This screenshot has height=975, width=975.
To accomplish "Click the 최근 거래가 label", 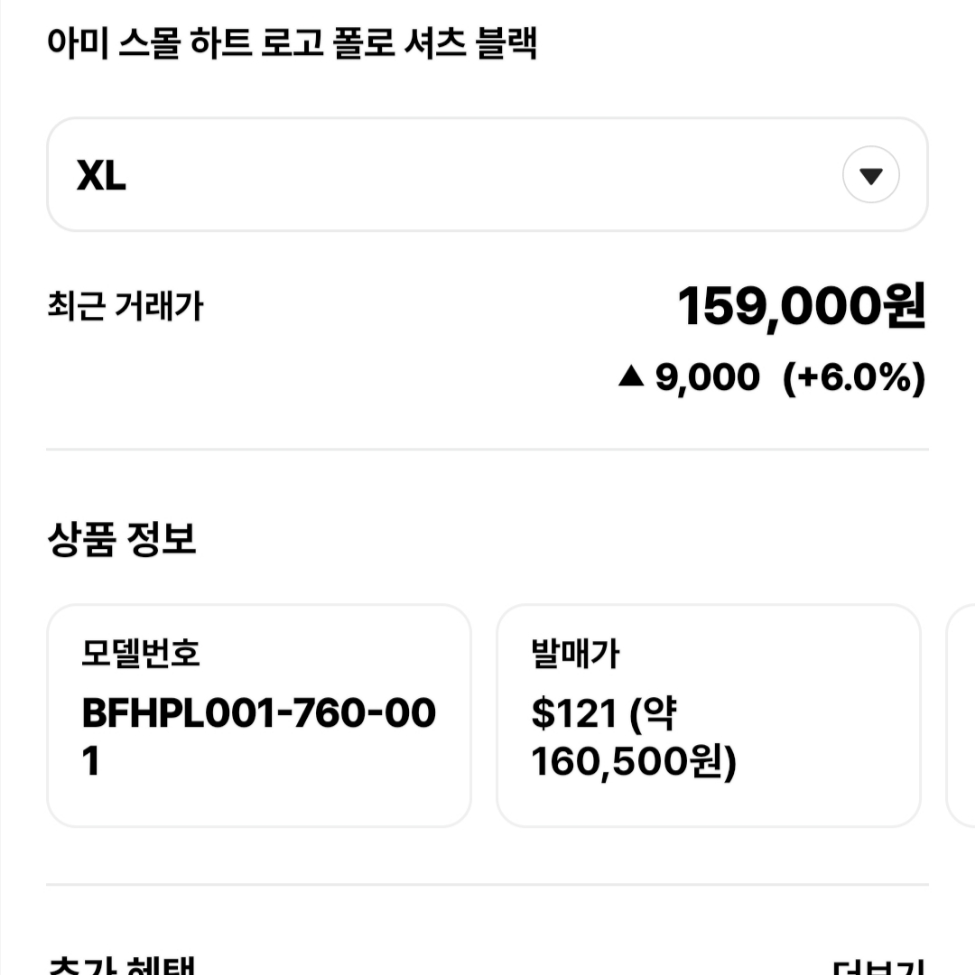I will (126, 306).
